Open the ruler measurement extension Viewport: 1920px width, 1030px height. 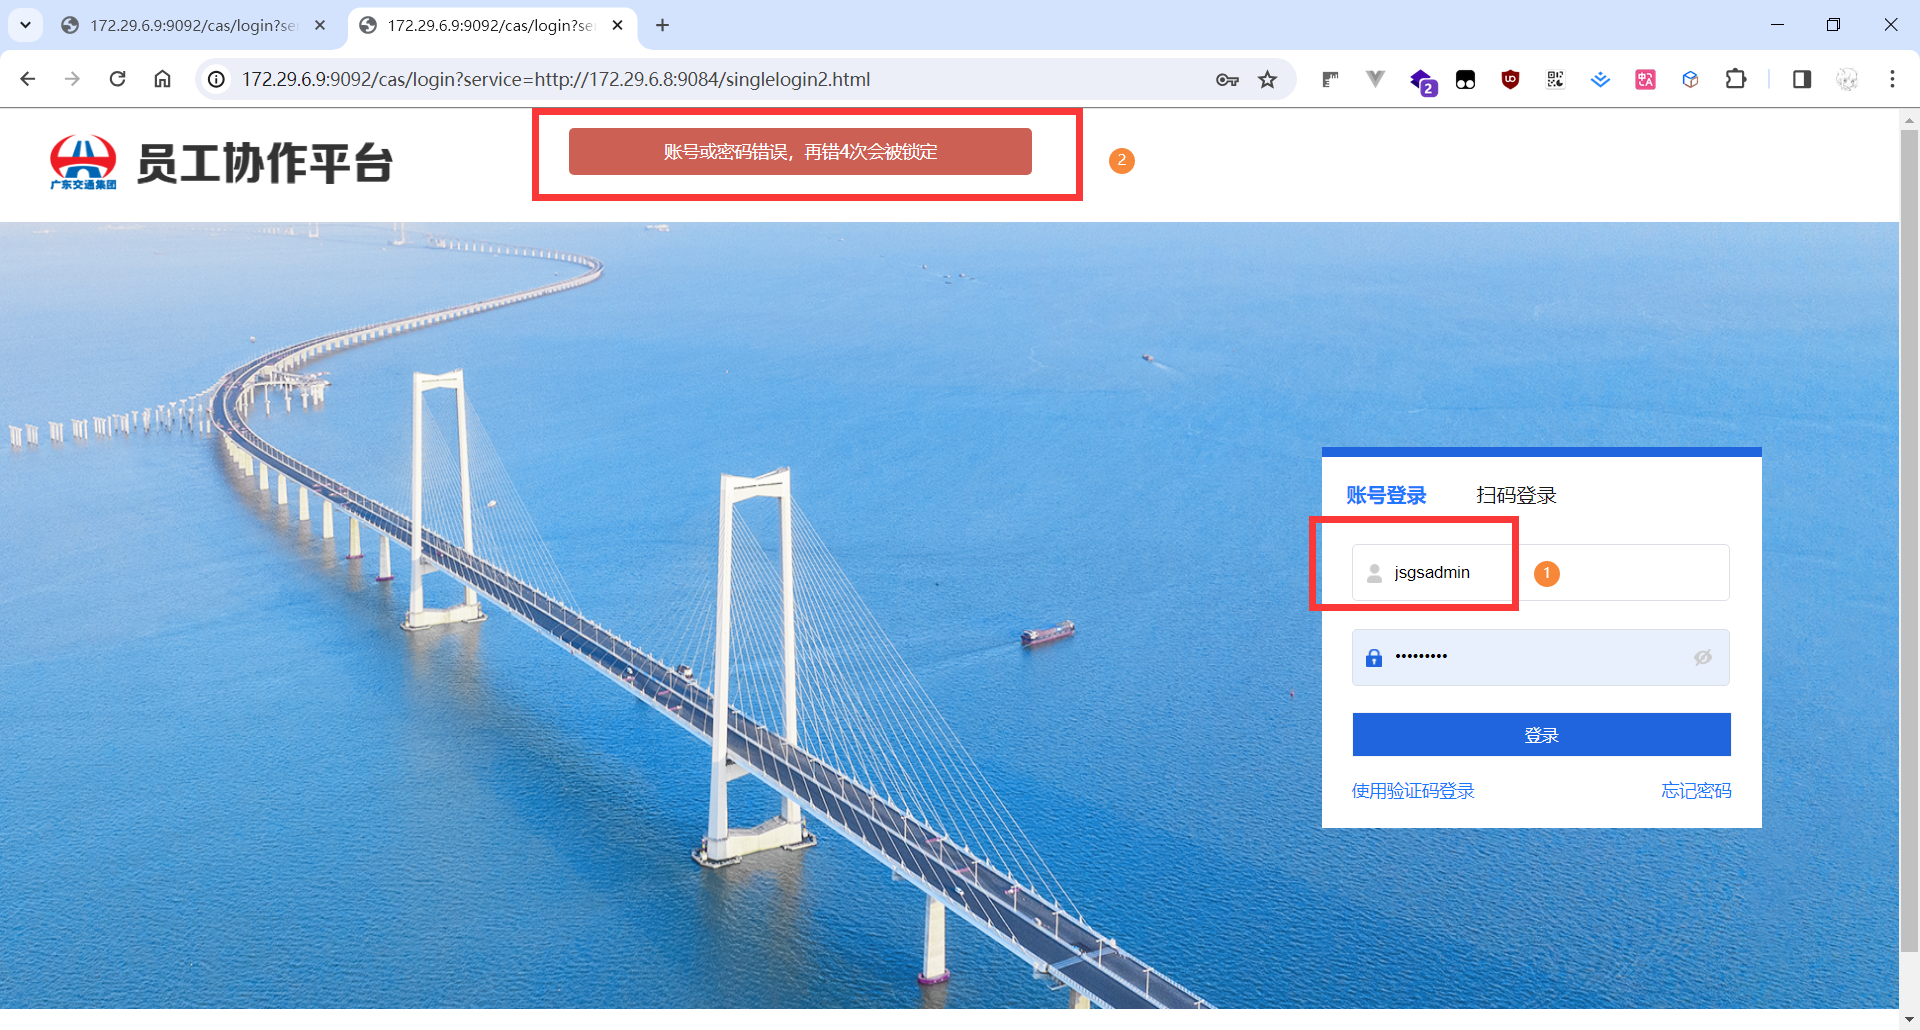1330,80
